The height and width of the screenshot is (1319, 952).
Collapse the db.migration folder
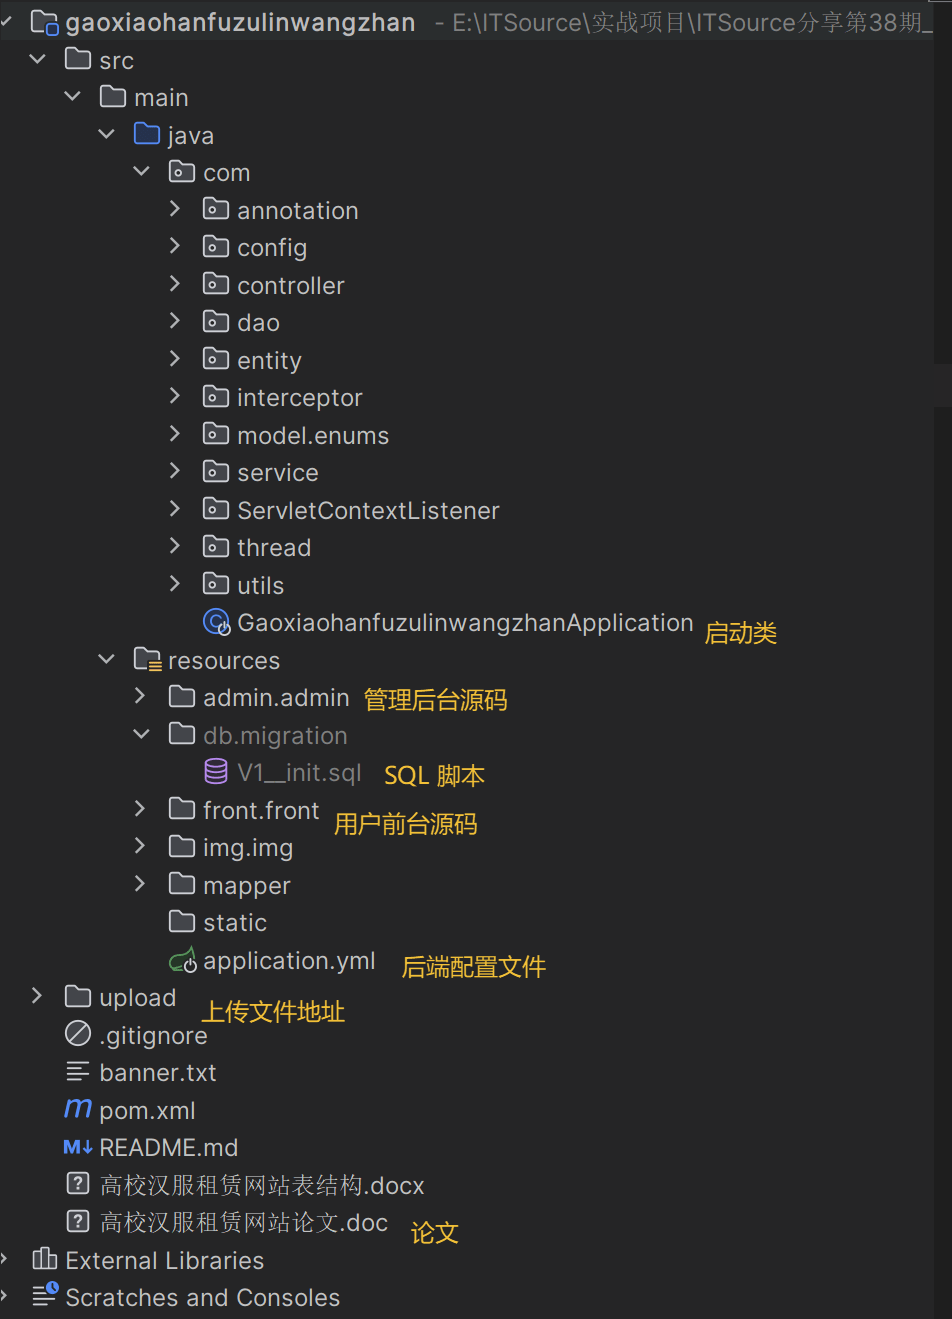coord(141,734)
